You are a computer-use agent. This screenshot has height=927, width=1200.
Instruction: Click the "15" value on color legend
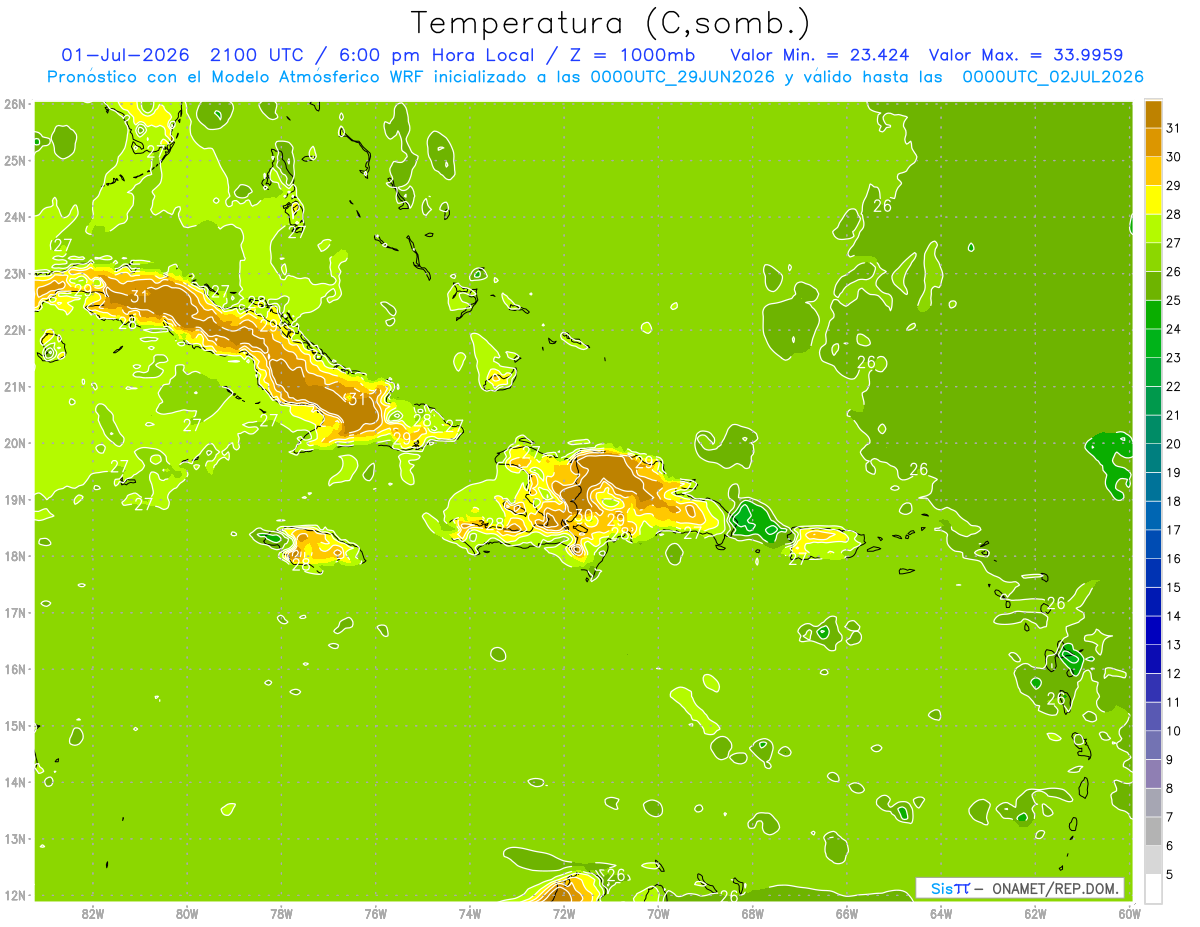click(x=1173, y=587)
